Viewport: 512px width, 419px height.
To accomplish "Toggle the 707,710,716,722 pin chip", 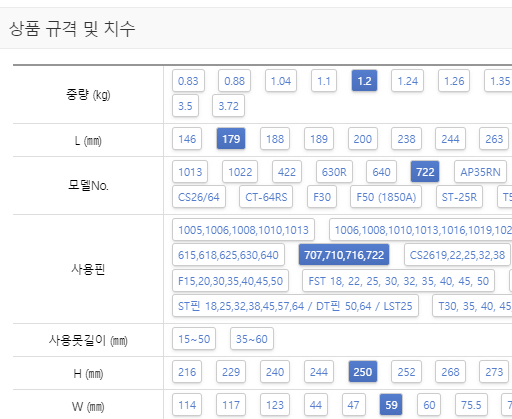I will coord(344,255).
